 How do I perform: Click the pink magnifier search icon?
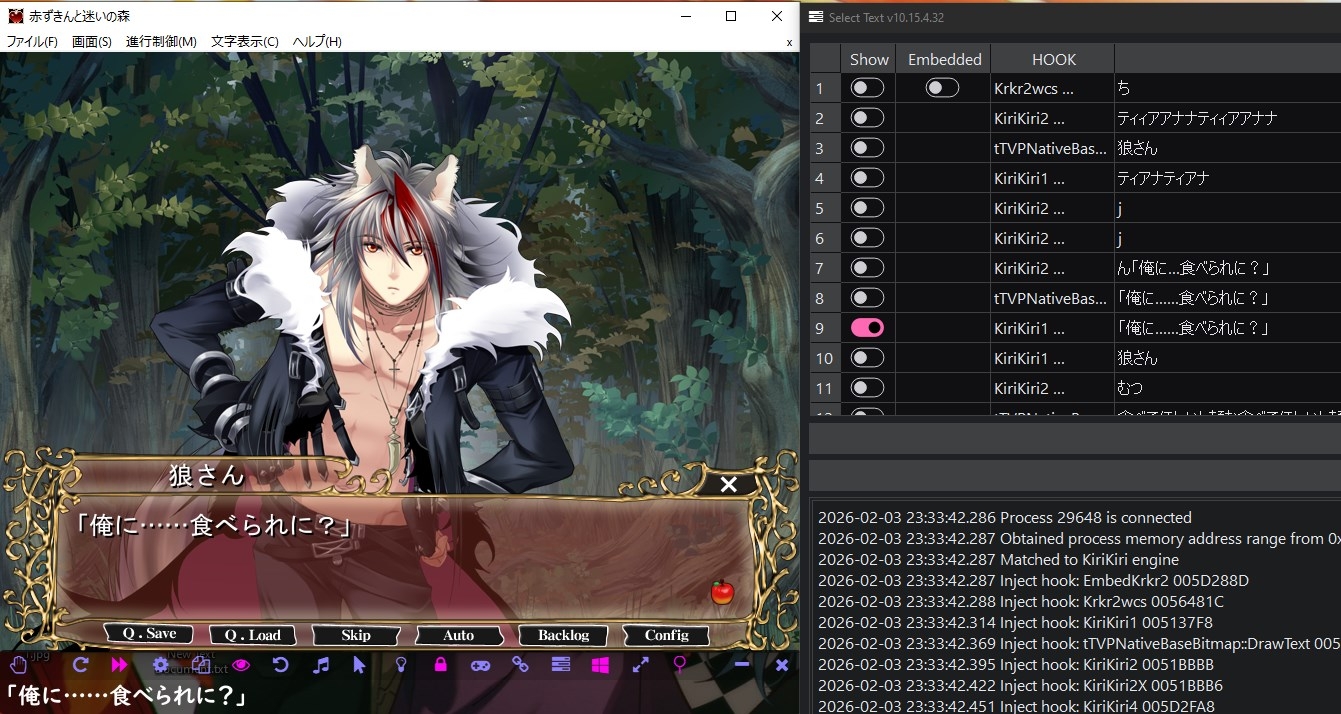click(680, 664)
